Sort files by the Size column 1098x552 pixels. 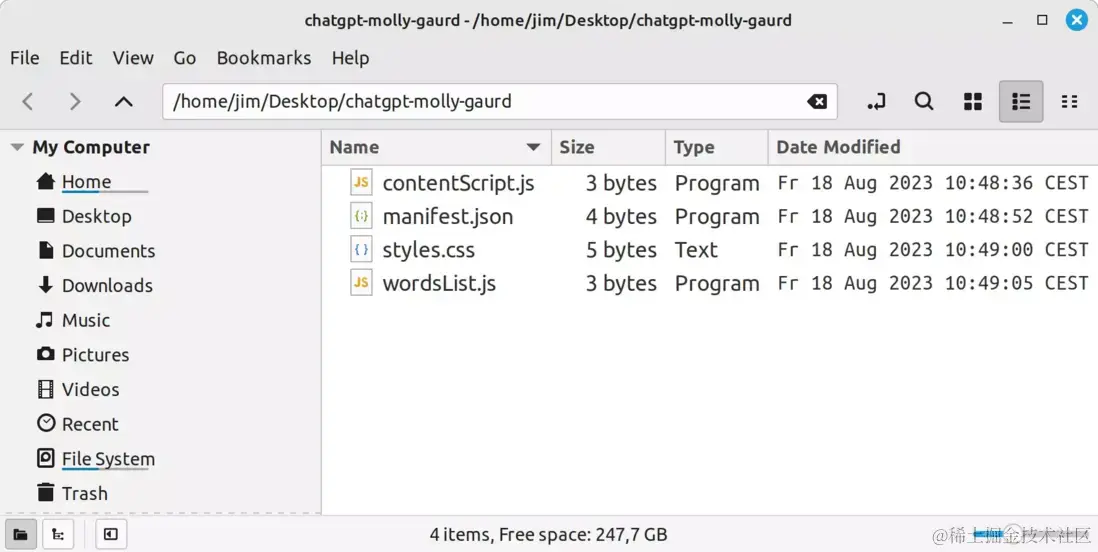(609, 147)
